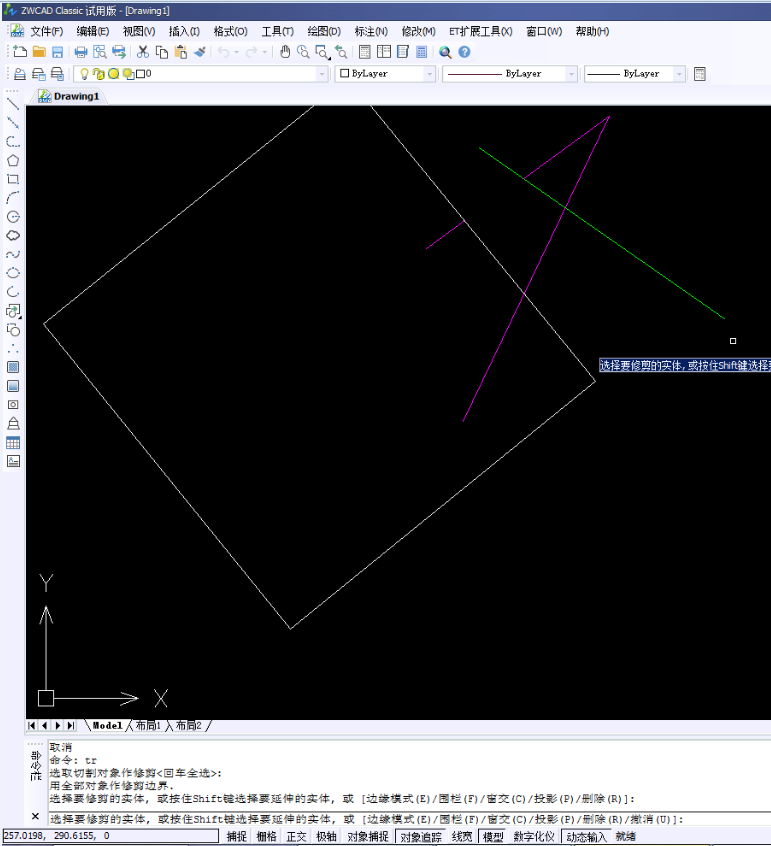Open the ByLayer linetype dropdown
Viewport: 771px width, 846px height.
[x=571, y=74]
